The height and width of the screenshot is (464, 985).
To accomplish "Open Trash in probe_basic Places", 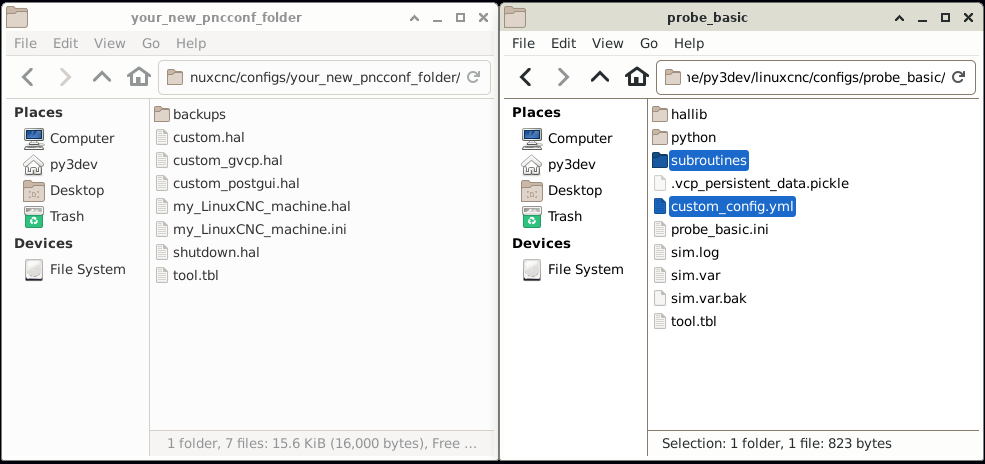I will click(552, 217).
